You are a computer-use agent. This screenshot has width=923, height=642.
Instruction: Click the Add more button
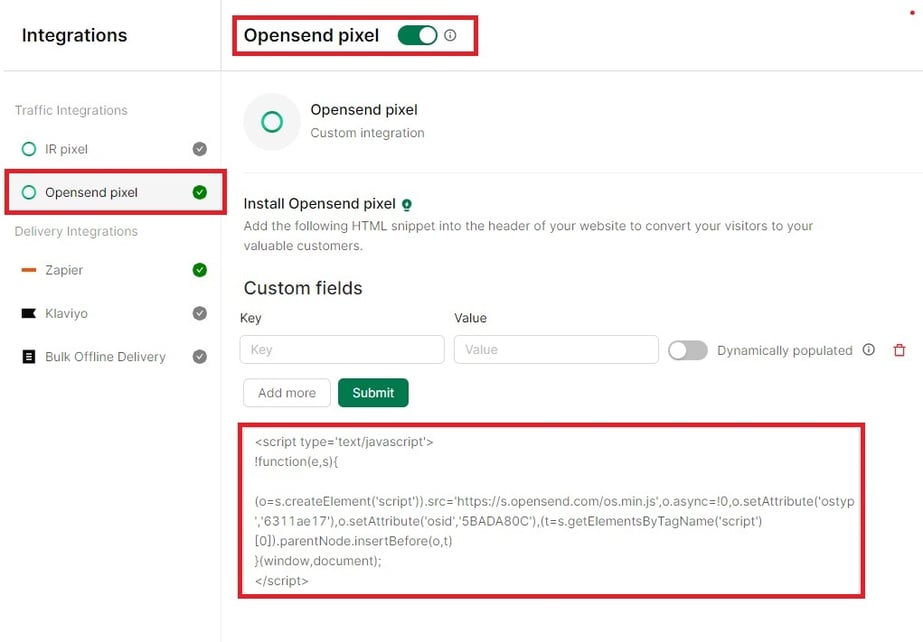(x=286, y=393)
